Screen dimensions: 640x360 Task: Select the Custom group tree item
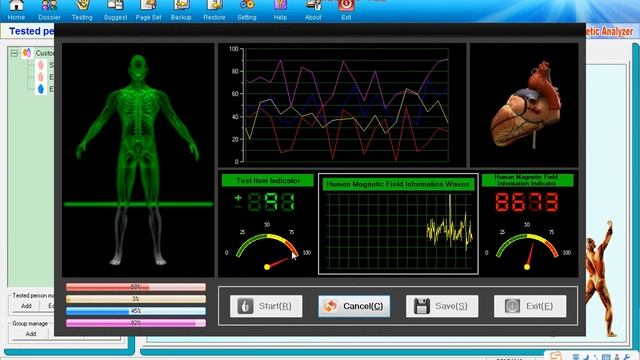tap(39, 53)
